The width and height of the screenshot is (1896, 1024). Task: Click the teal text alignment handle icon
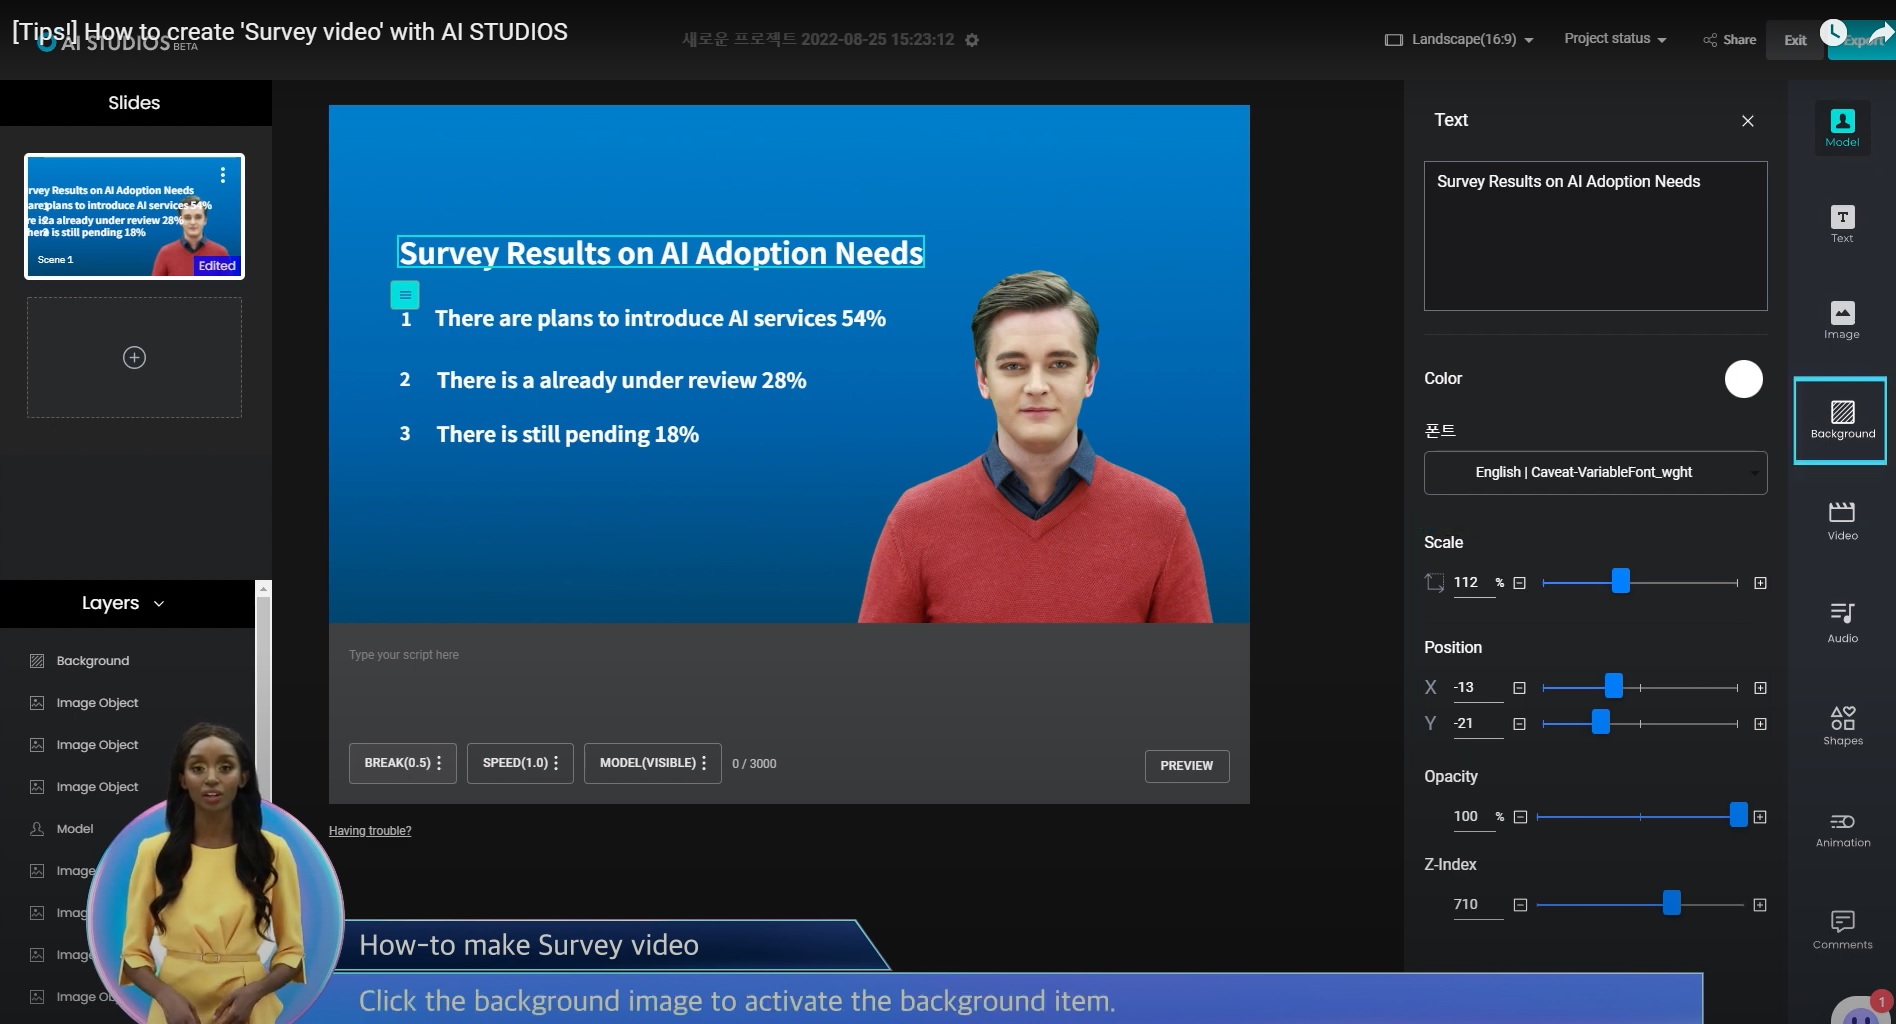click(404, 295)
